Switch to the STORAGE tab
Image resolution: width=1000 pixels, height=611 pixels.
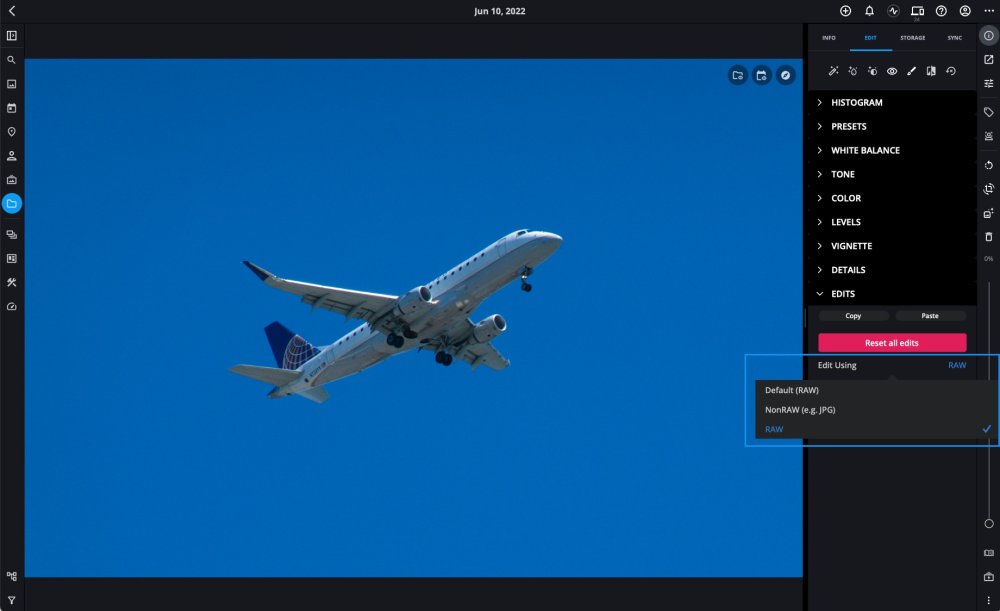[913, 38]
